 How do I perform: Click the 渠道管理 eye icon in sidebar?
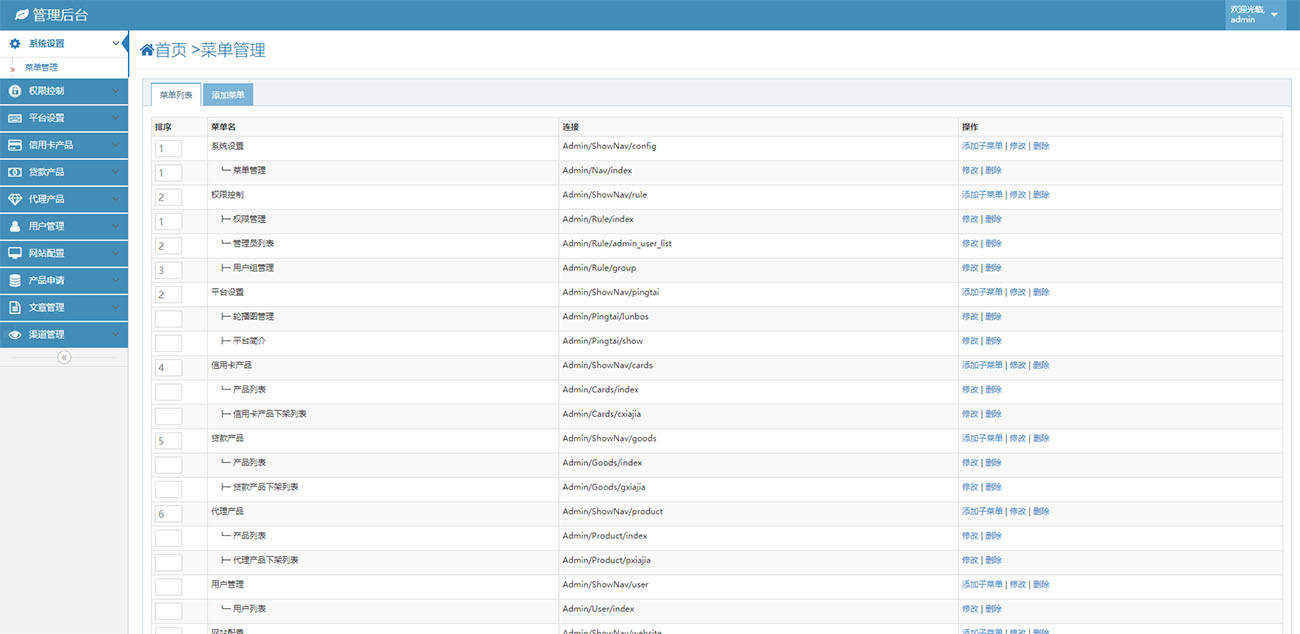pos(15,334)
